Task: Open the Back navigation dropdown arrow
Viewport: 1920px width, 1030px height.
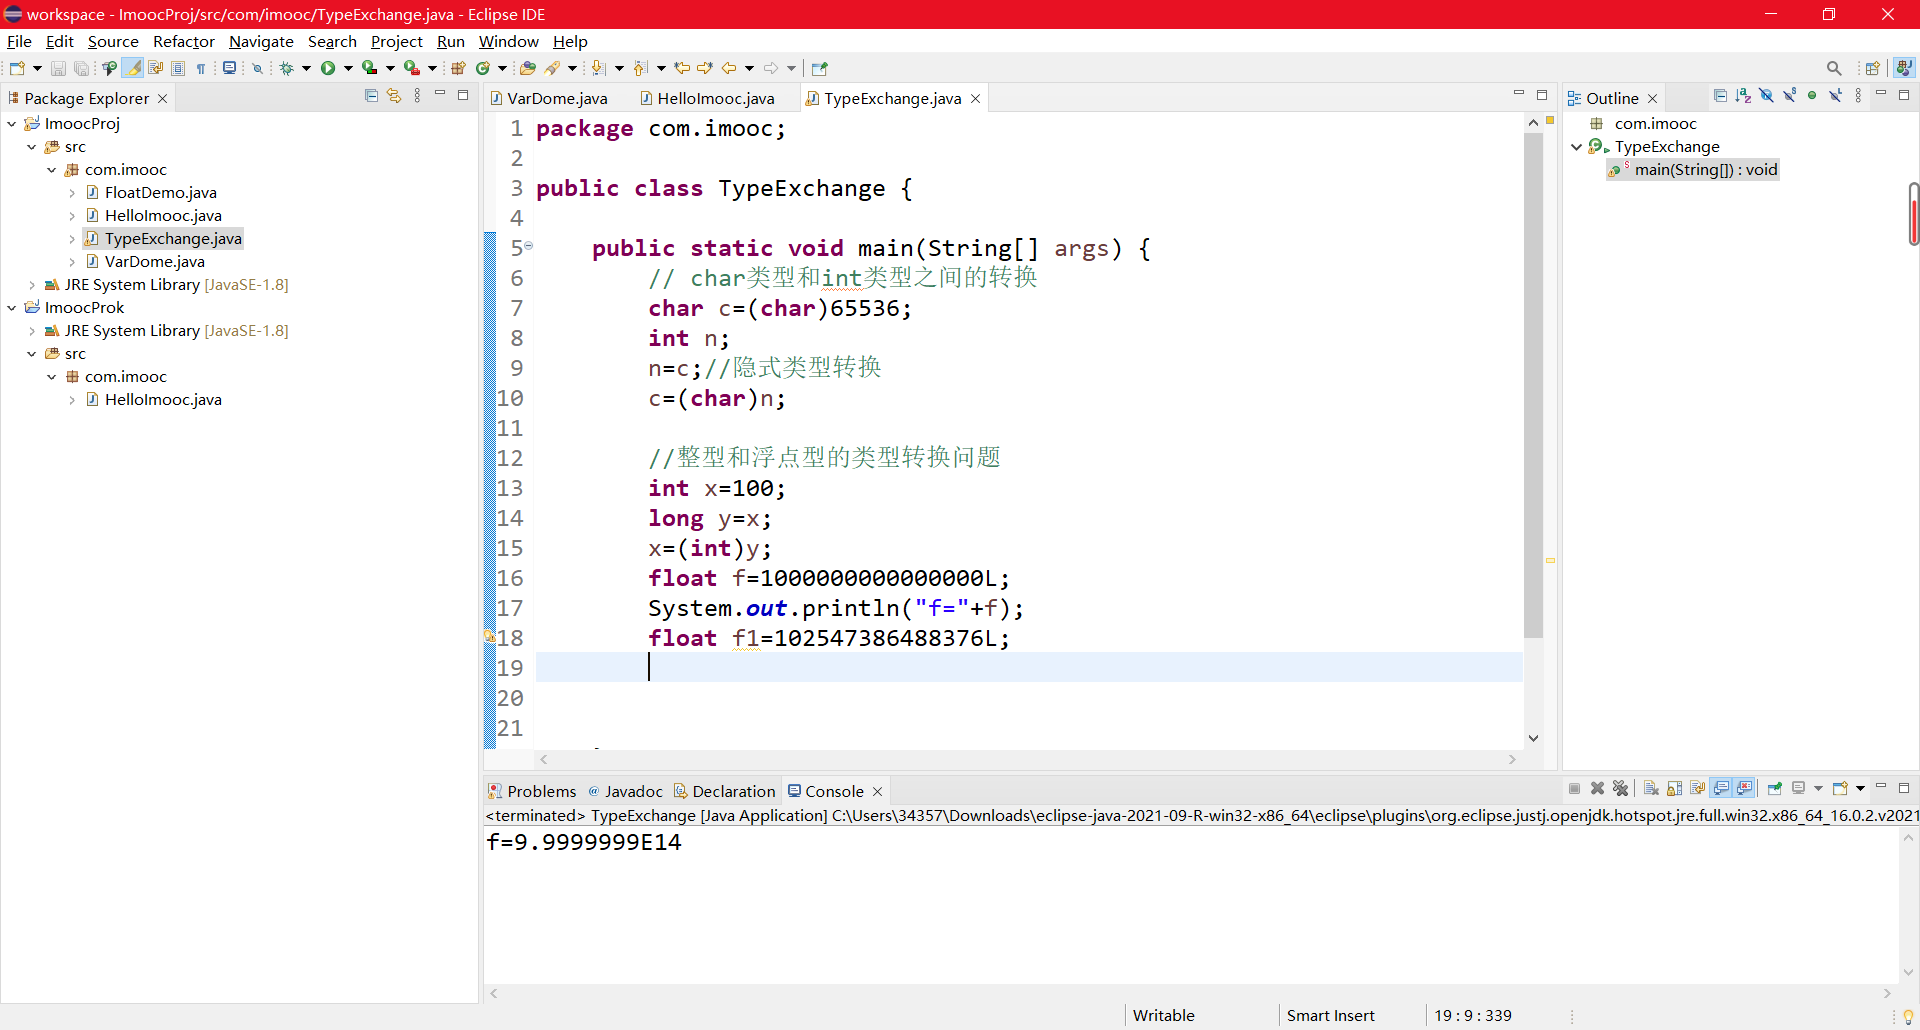Action: click(749, 68)
